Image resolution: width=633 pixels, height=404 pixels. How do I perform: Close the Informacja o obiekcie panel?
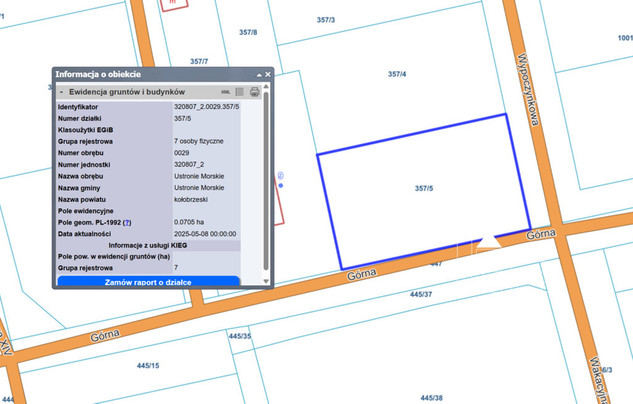click(268, 75)
